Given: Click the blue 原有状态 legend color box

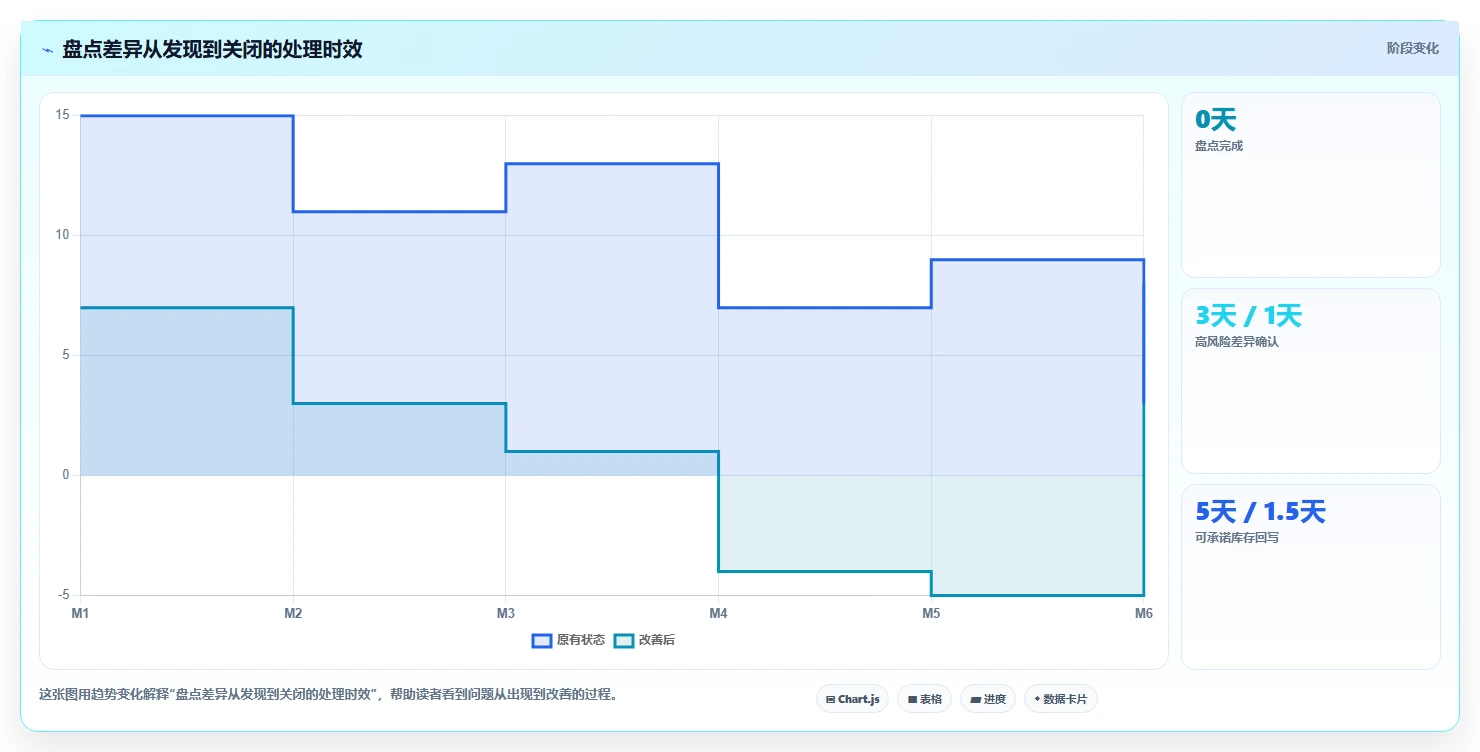Looking at the screenshot, I should pyautogui.click(x=542, y=640).
